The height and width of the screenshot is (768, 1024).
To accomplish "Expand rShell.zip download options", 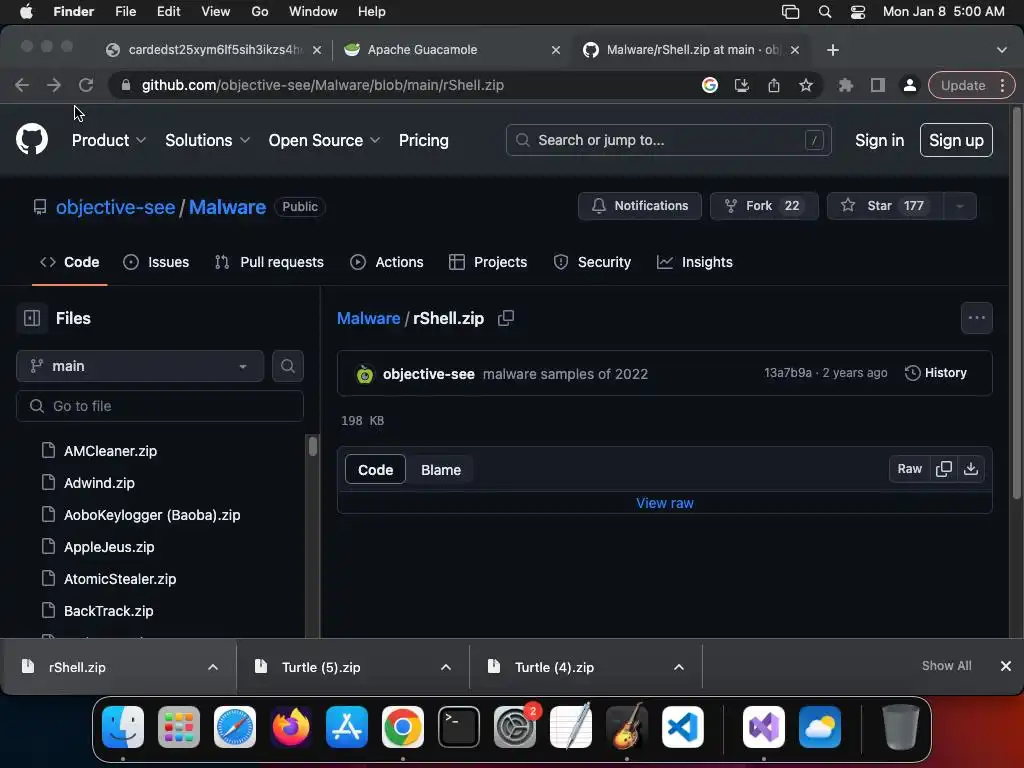I will click(212, 667).
